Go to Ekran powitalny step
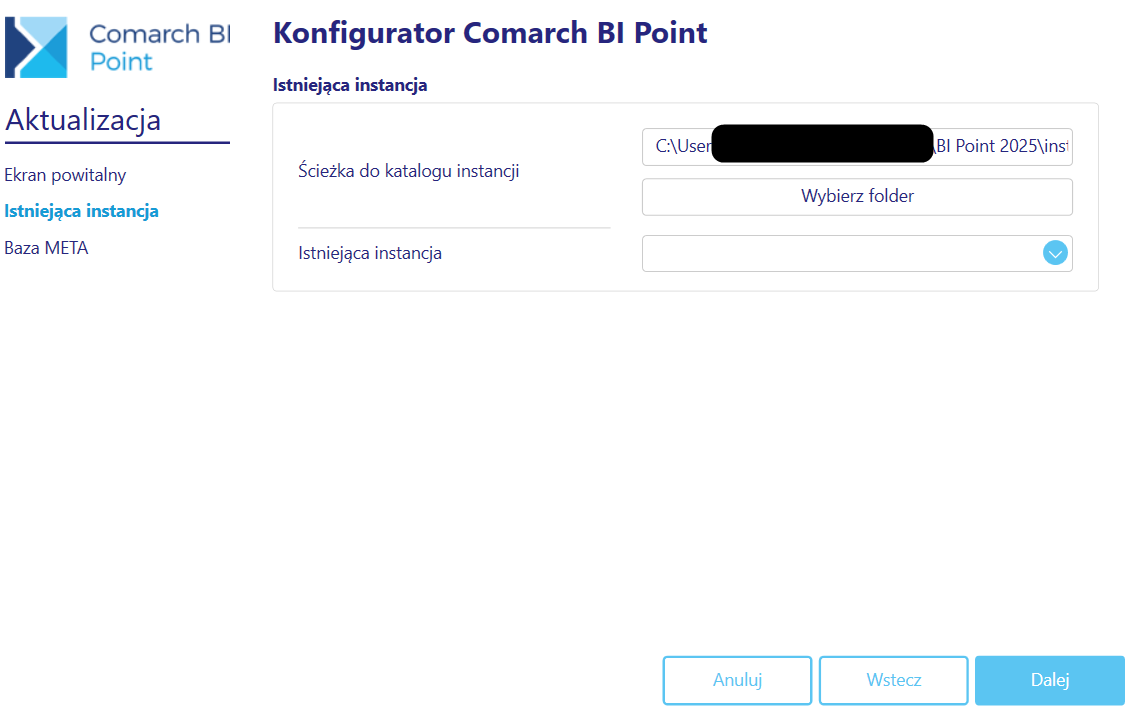 (x=65, y=175)
